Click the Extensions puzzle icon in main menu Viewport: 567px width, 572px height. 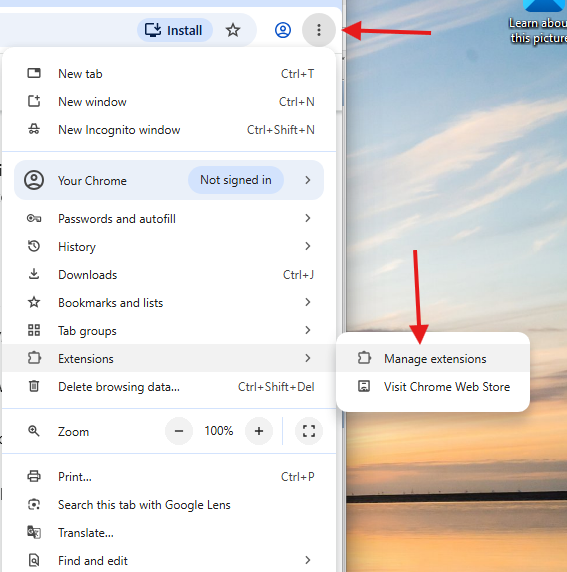point(34,358)
